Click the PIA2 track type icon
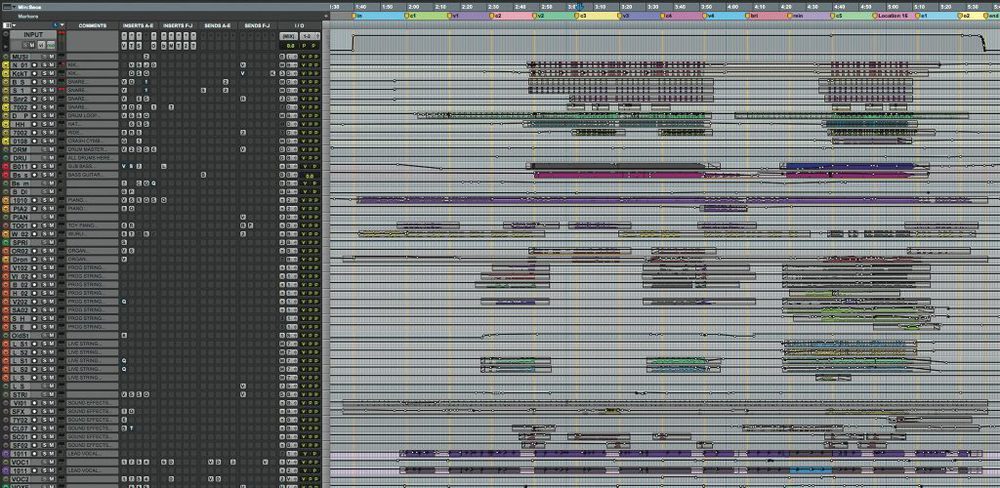Screen dimensions: 1000x488 pos(6,209)
